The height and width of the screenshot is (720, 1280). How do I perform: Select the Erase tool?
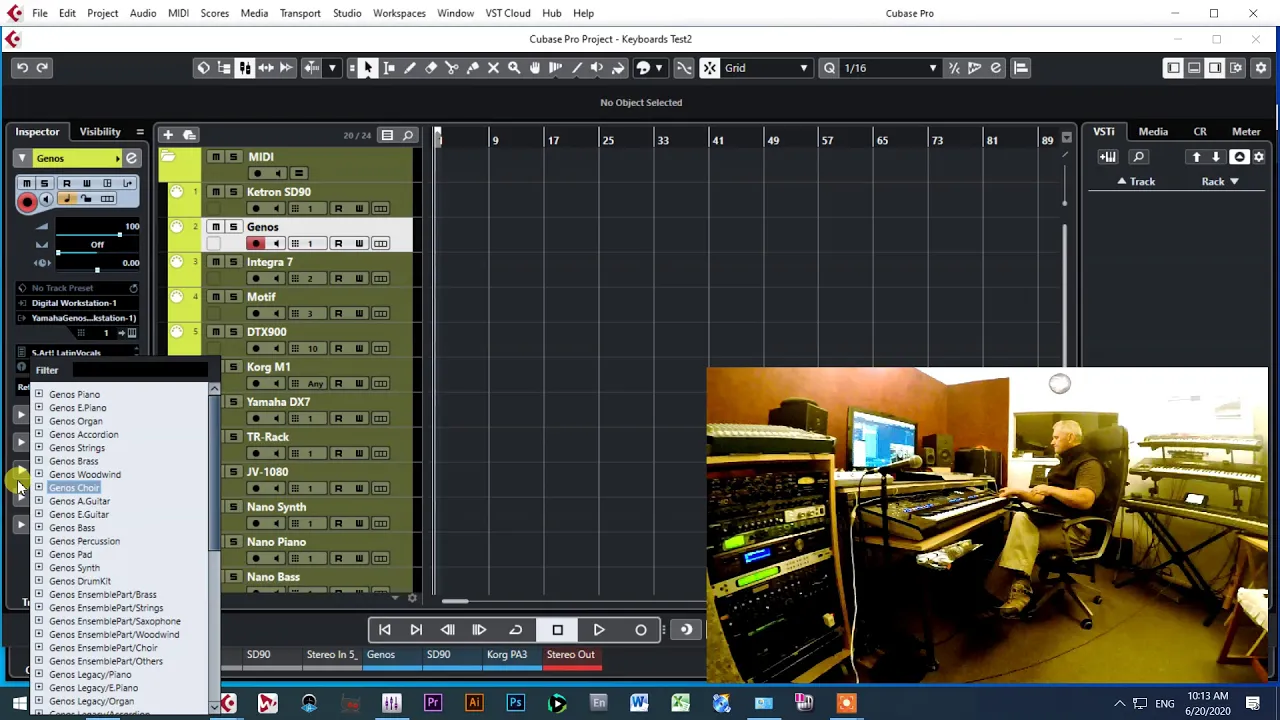[x=430, y=68]
